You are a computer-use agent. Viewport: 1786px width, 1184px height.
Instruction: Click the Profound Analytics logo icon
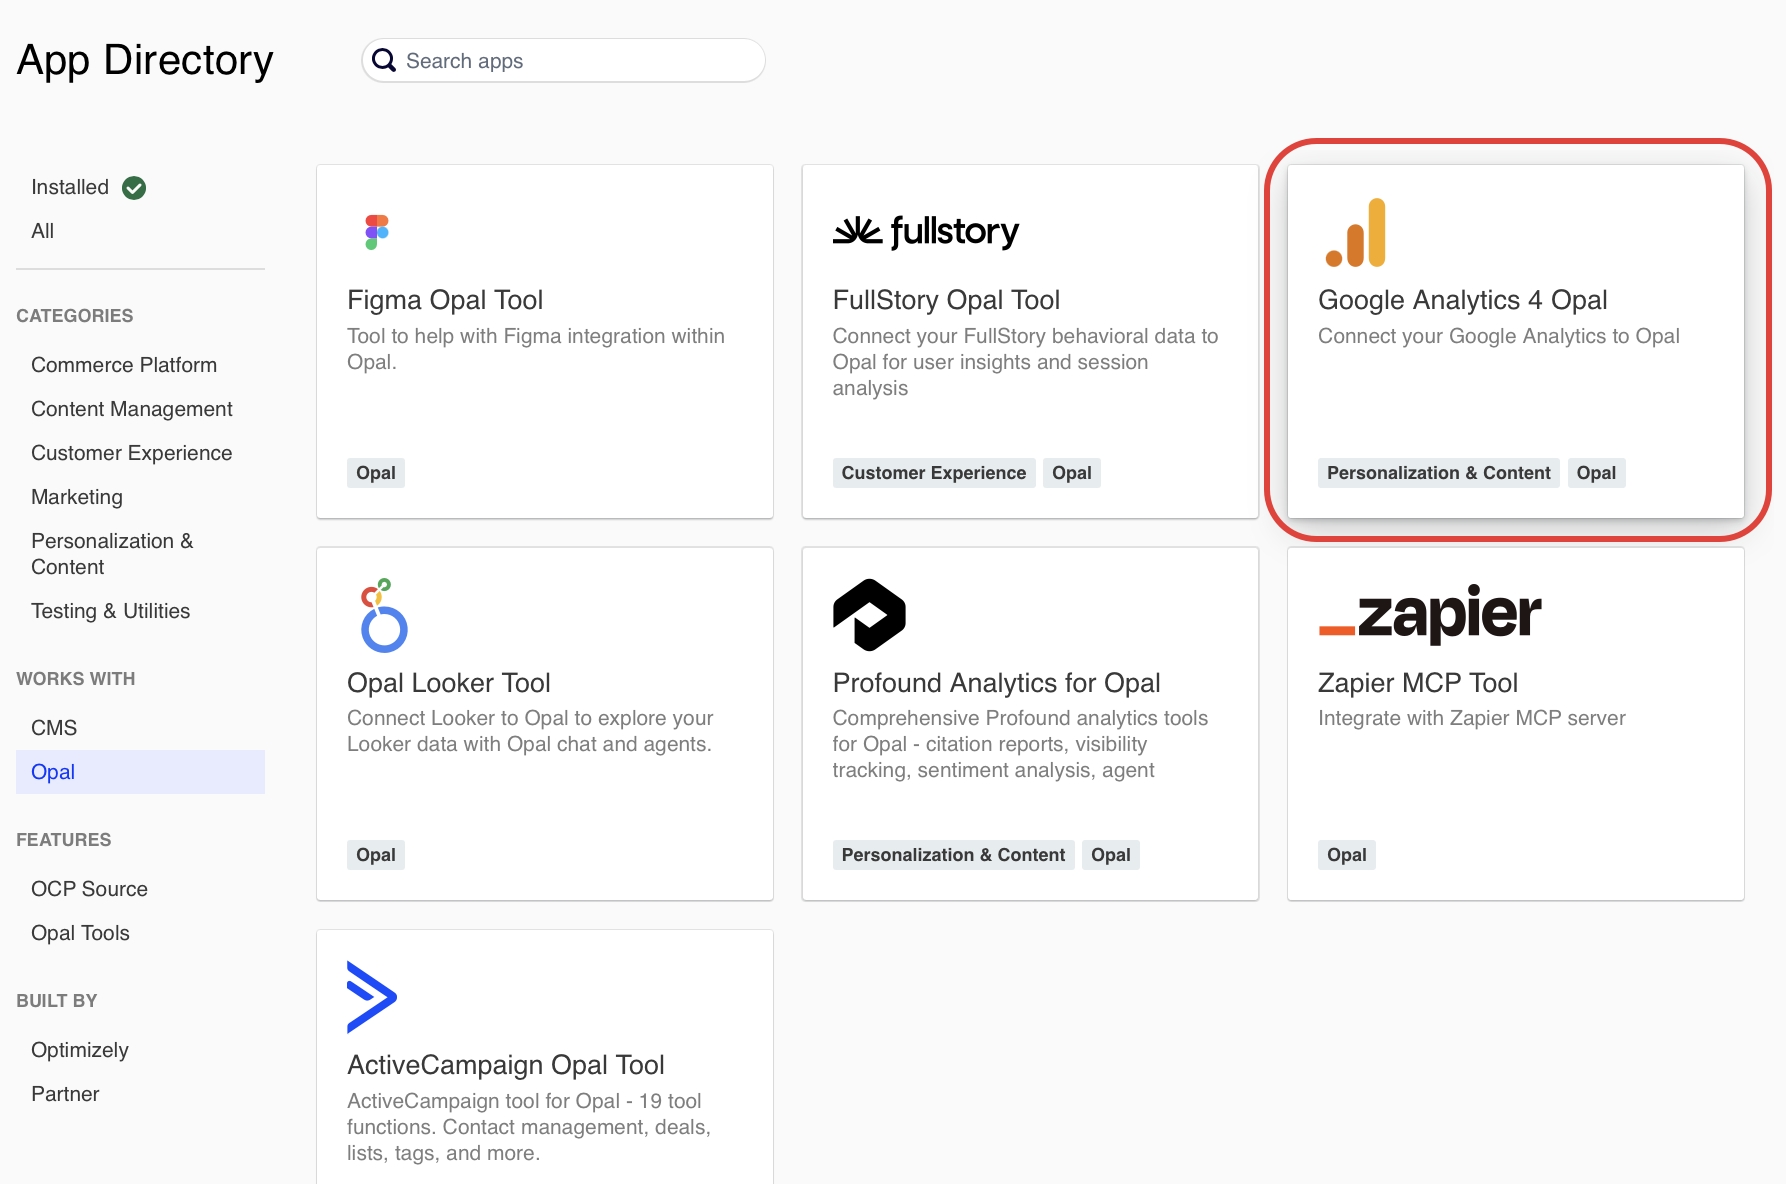point(869,615)
